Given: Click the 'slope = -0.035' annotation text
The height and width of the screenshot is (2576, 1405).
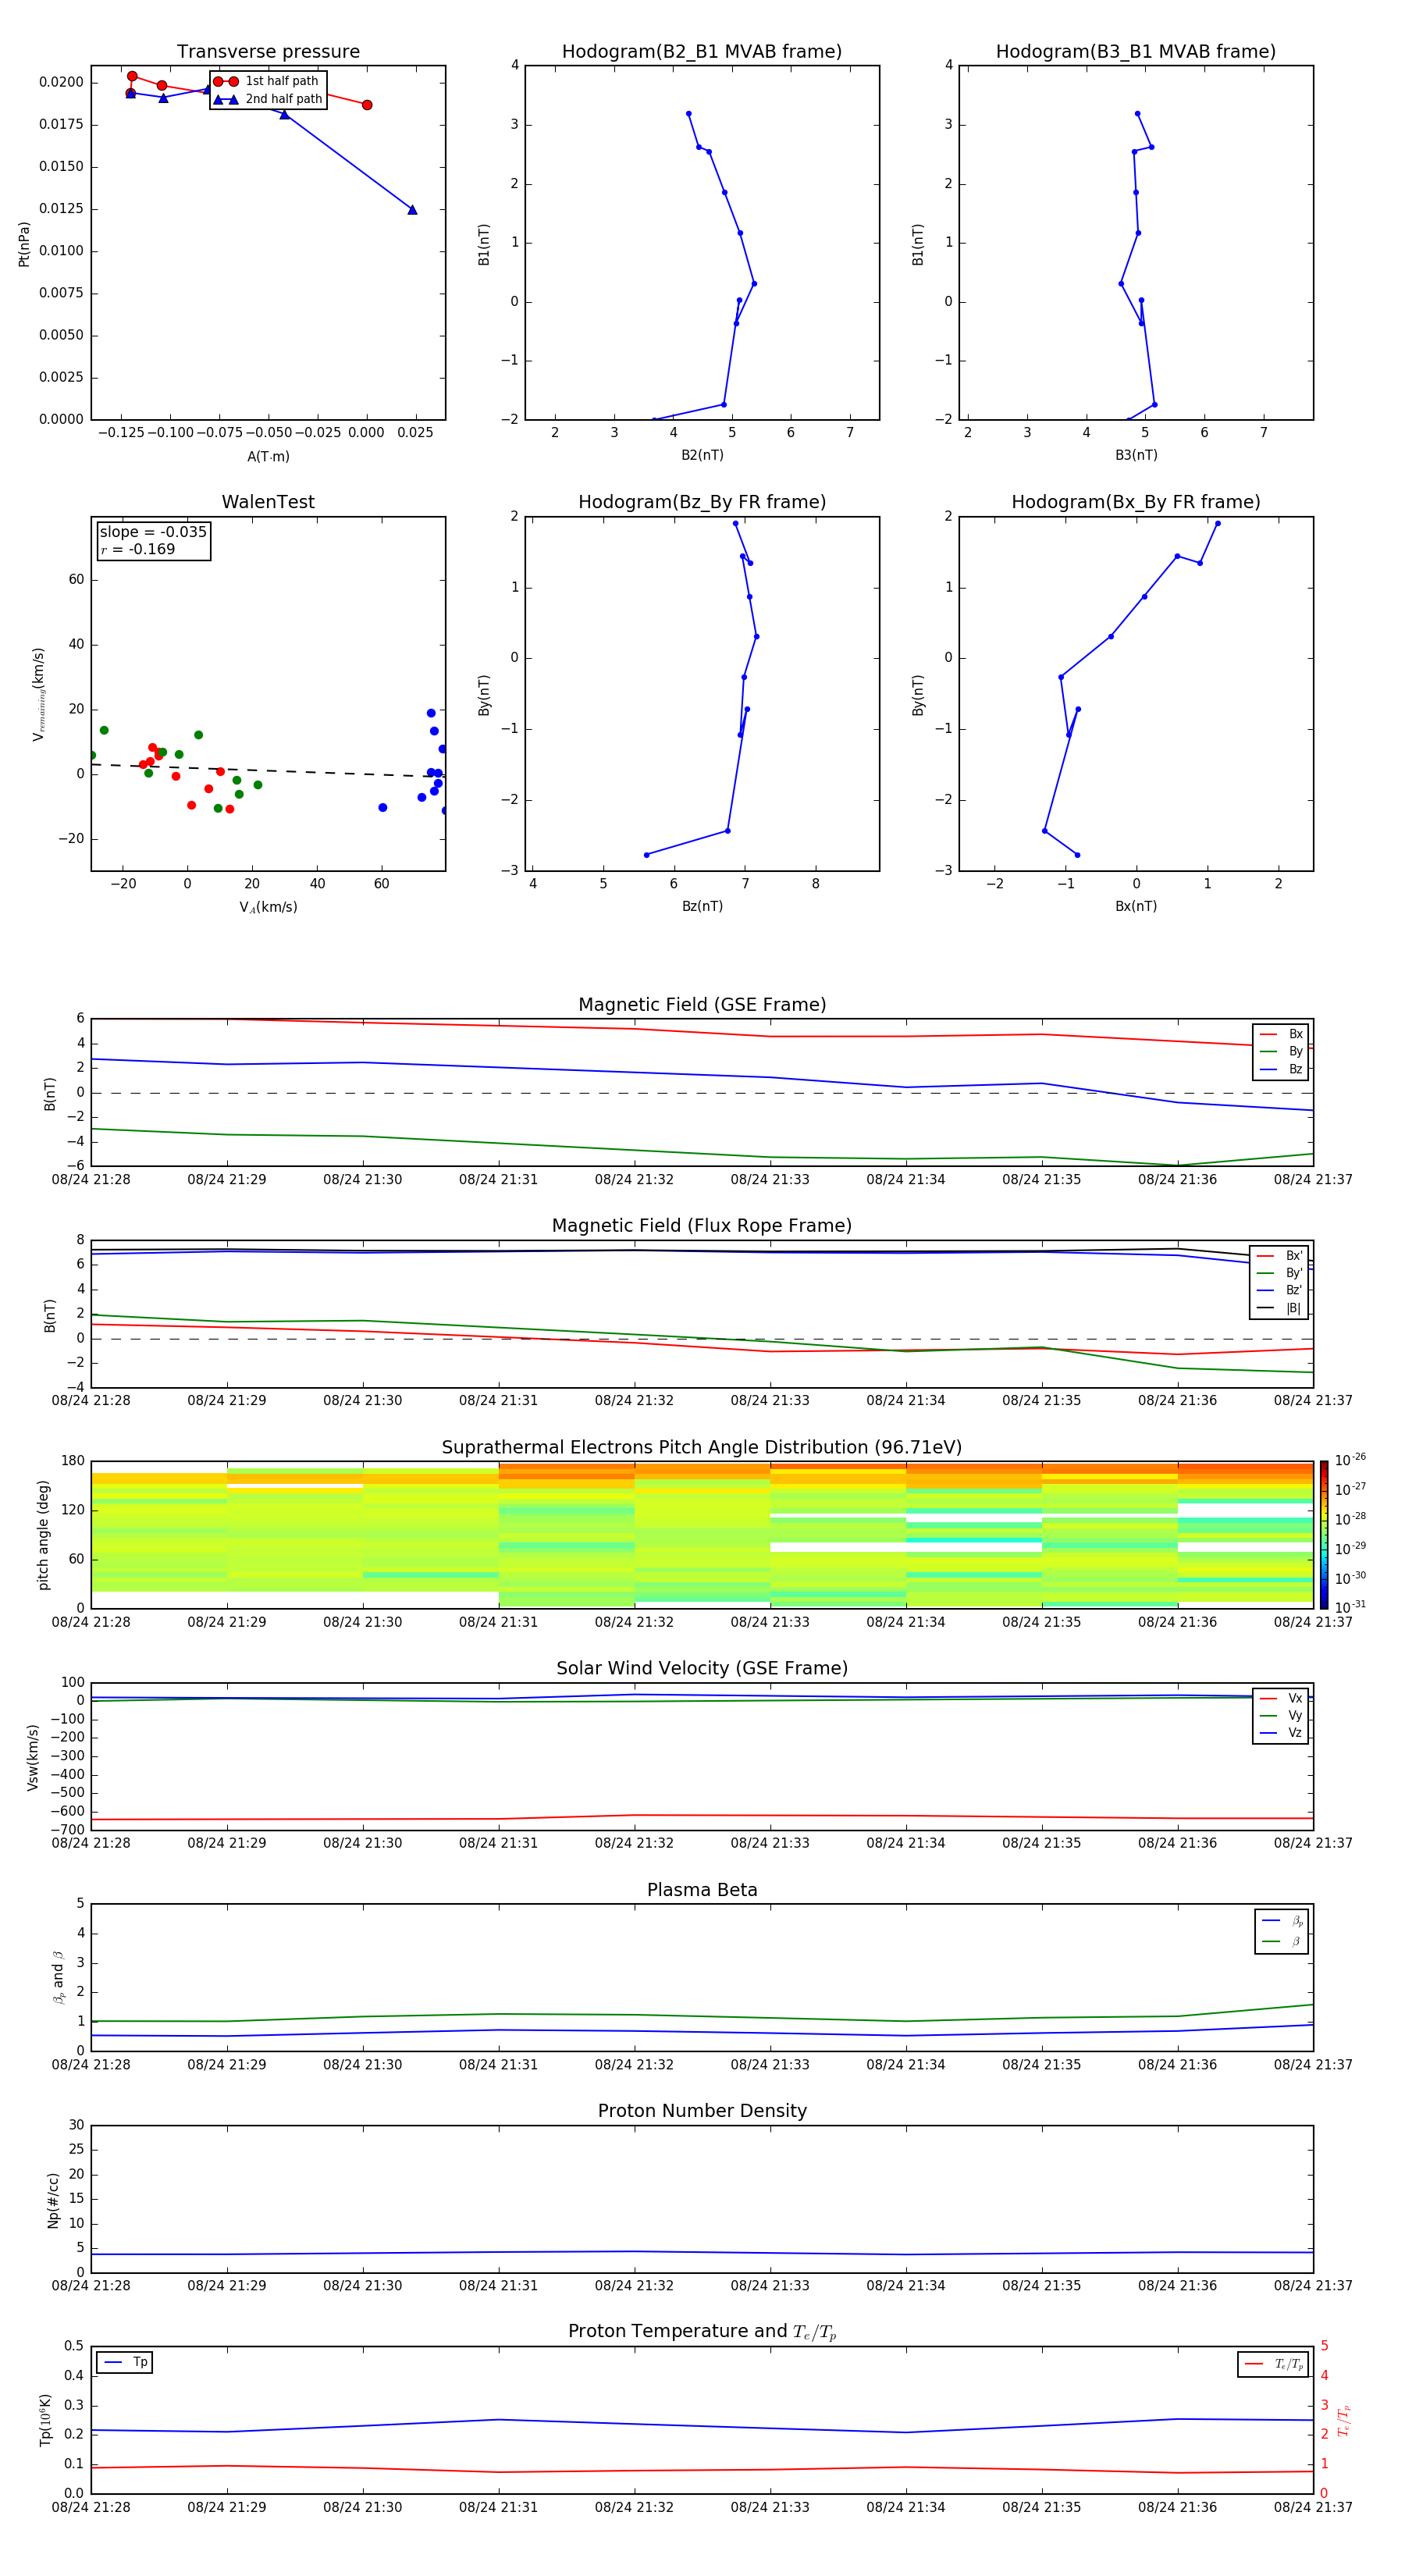Looking at the screenshot, I should click(x=153, y=532).
